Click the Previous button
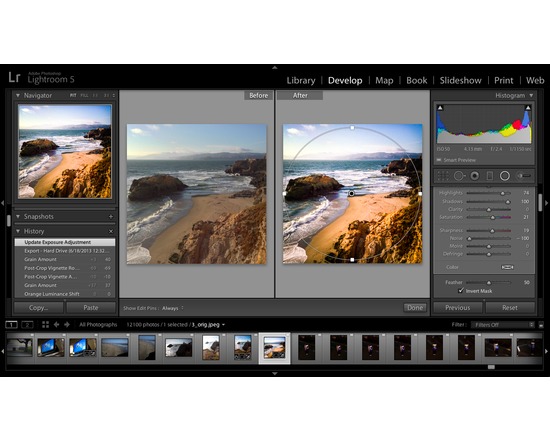550x440 pixels. (458, 308)
